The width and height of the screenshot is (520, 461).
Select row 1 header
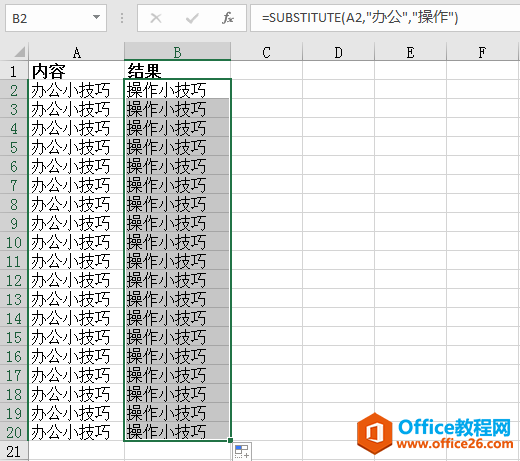pyautogui.click(x=14, y=70)
